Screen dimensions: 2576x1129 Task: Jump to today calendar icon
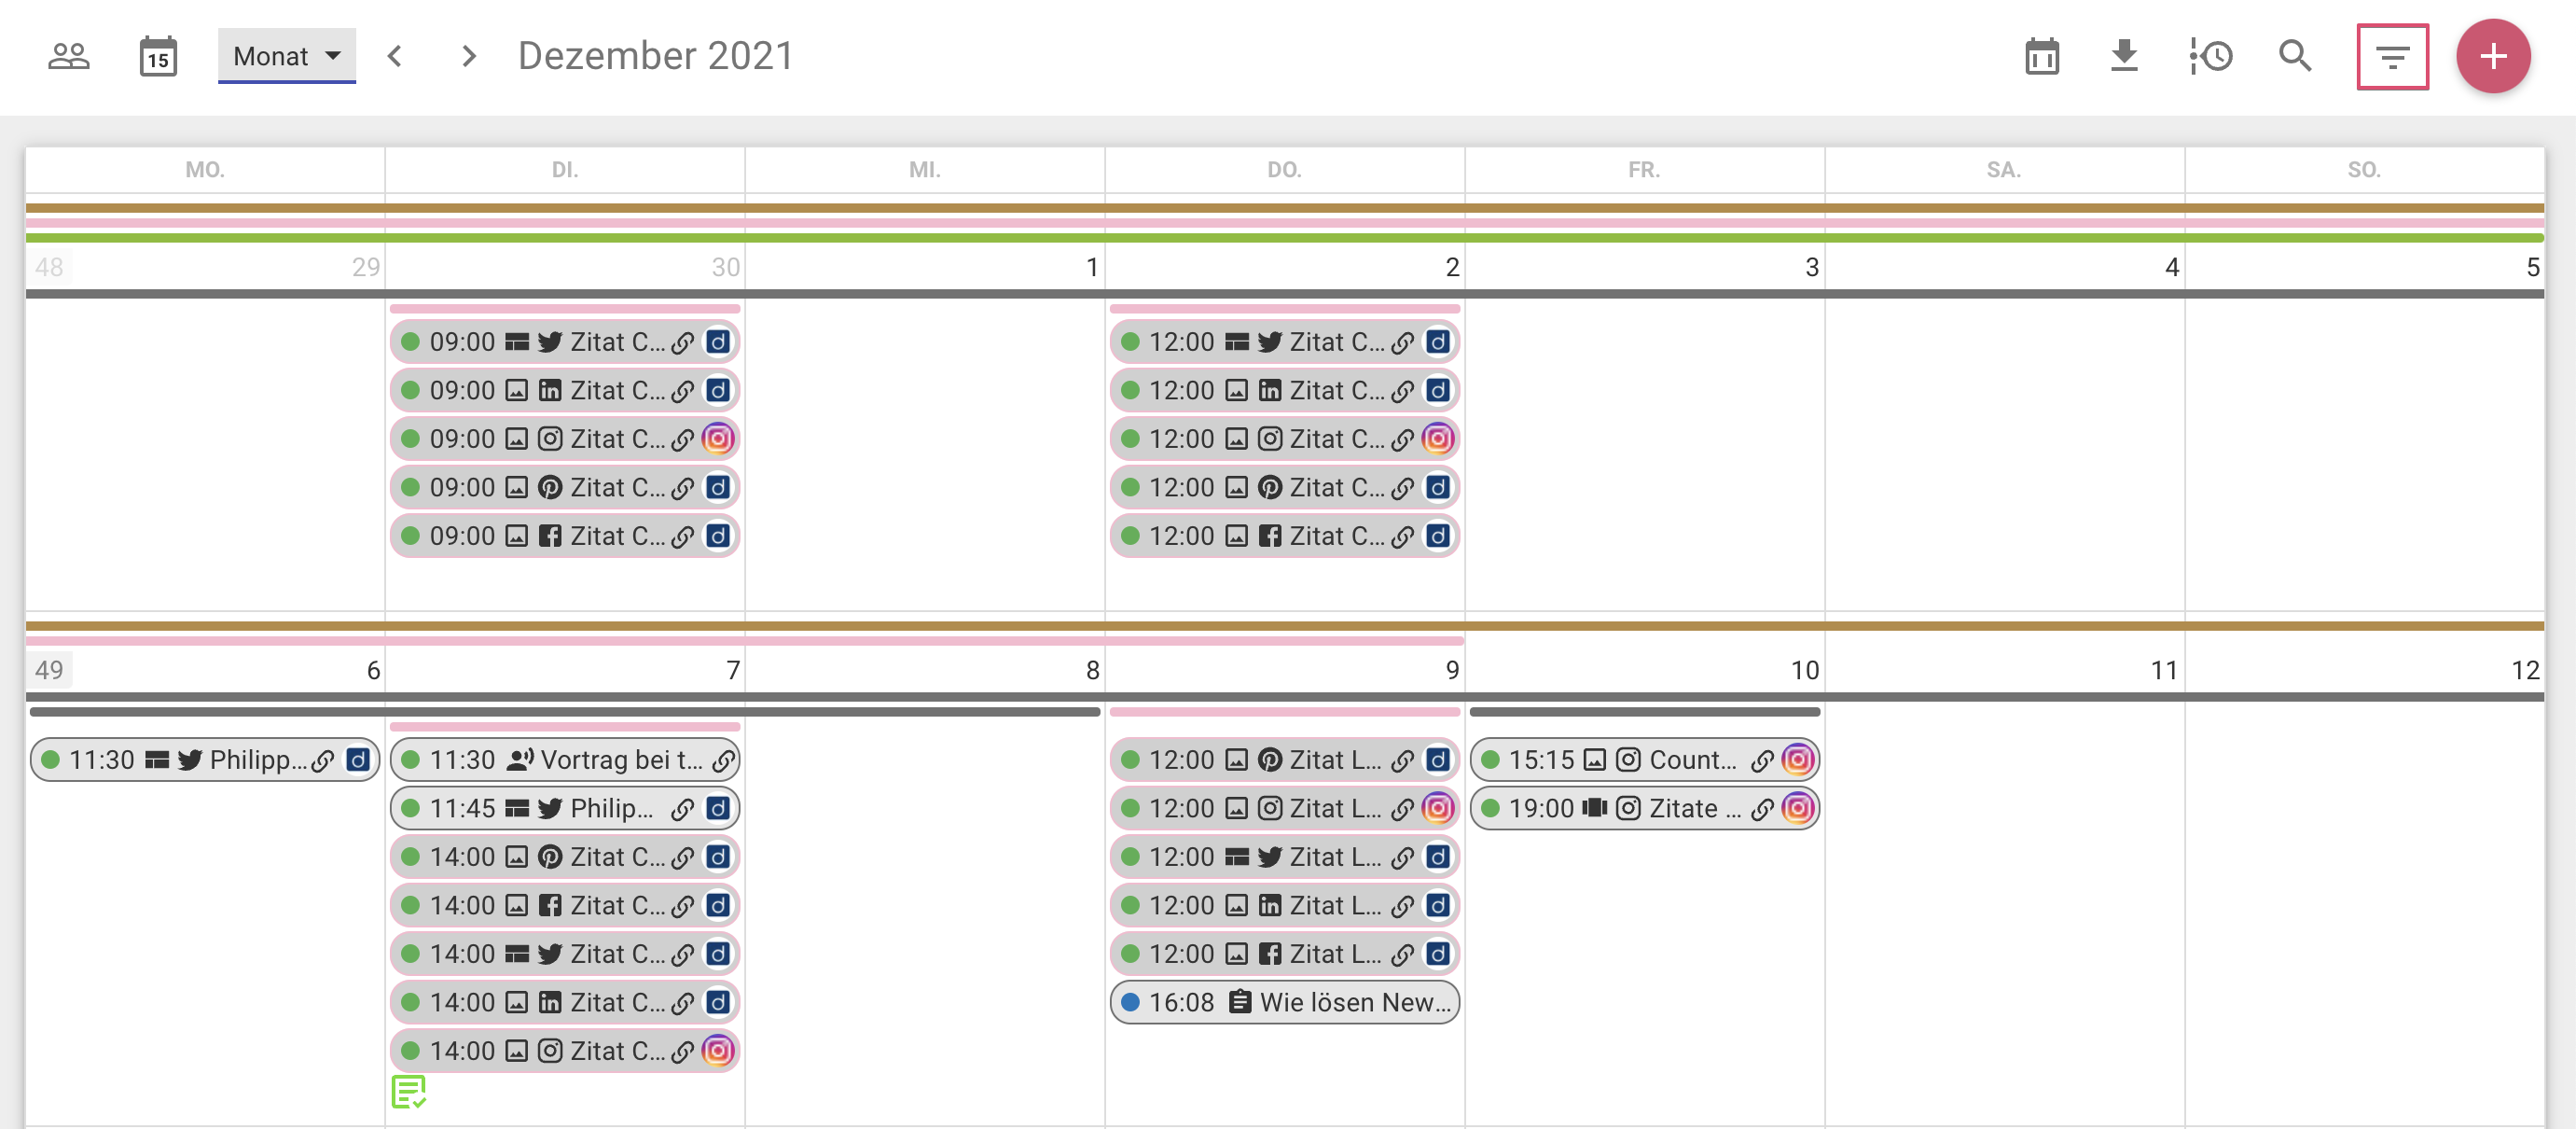(x=158, y=57)
